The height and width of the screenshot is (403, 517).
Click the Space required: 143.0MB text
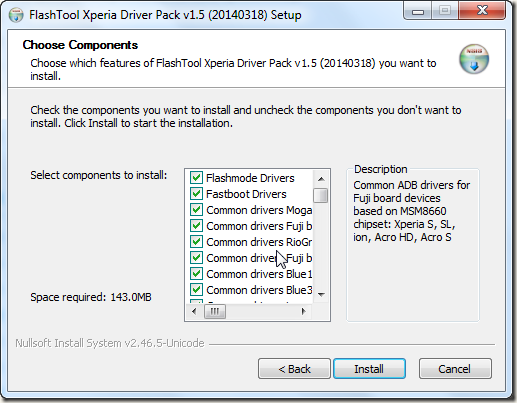[91, 297]
